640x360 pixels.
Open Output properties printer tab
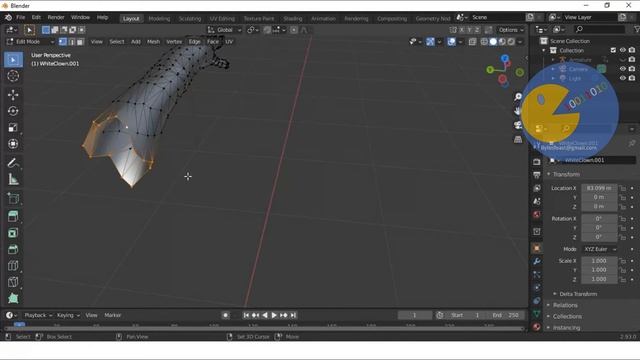click(x=537, y=175)
